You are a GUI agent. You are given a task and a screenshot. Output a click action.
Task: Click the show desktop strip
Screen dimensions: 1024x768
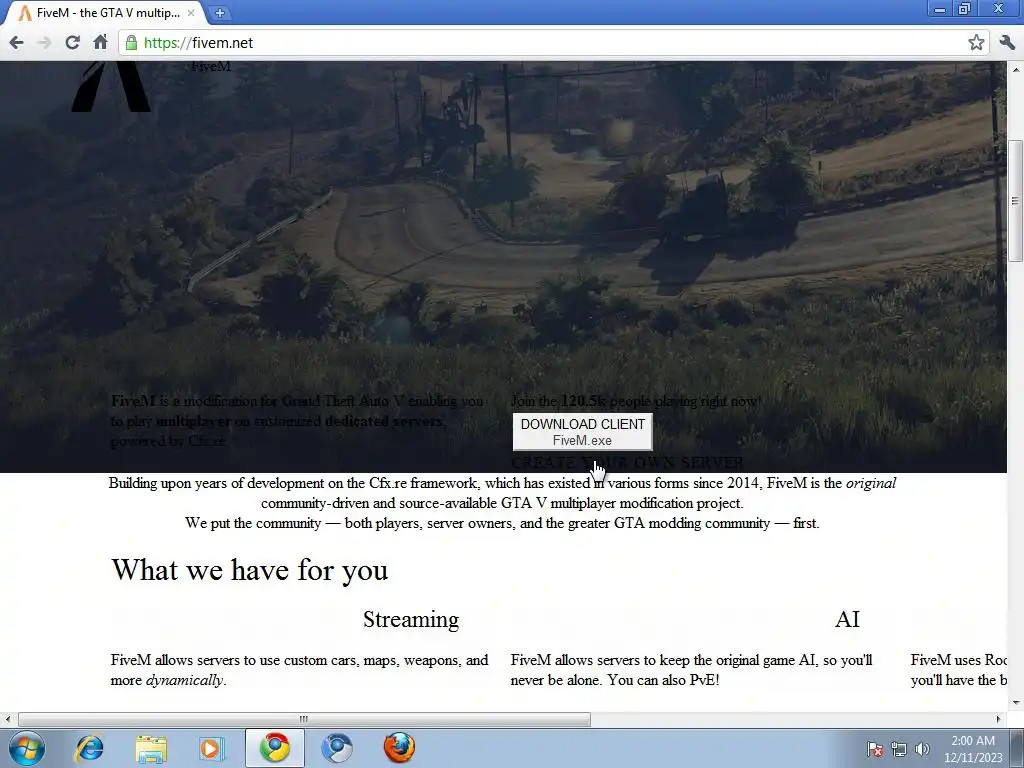[x=1019, y=748]
